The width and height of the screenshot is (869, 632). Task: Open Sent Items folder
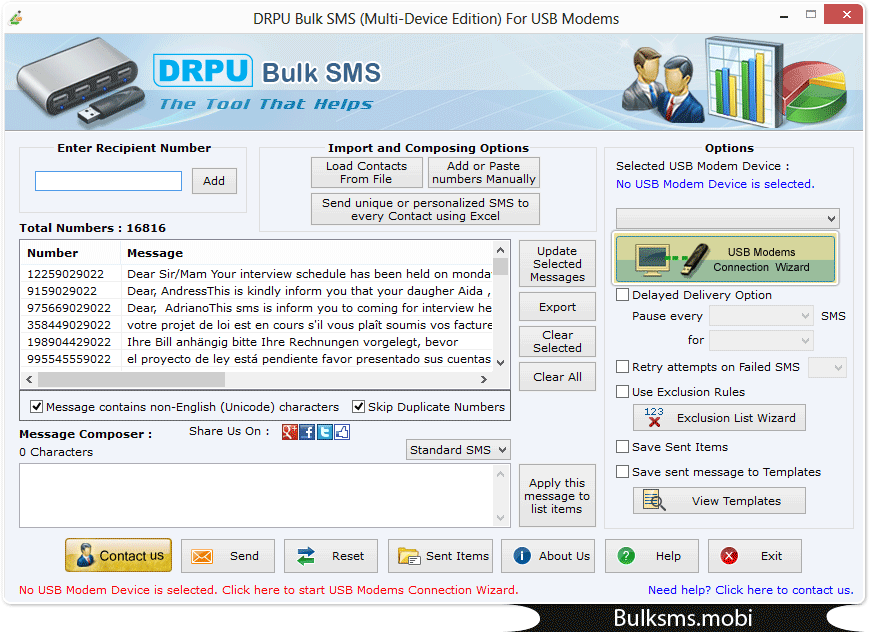coord(441,556)
